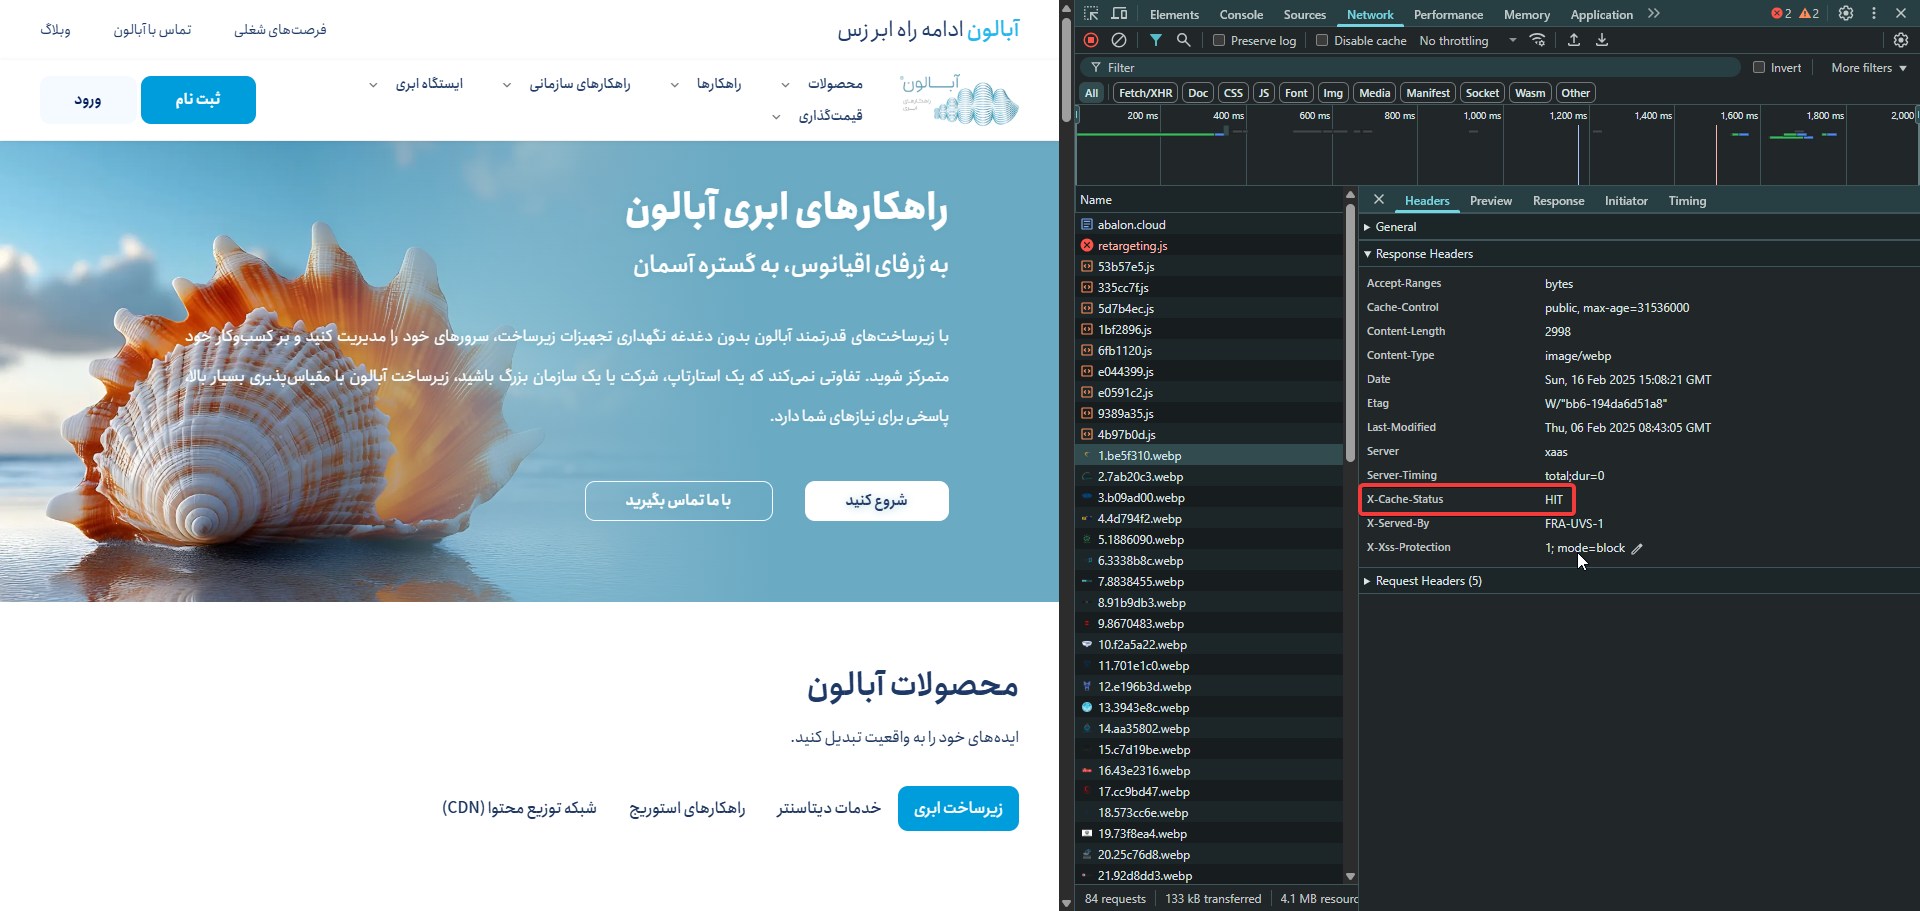Click the inspect element picker icon
This screenshot has height=911, width=1920.
point(1091,14)
